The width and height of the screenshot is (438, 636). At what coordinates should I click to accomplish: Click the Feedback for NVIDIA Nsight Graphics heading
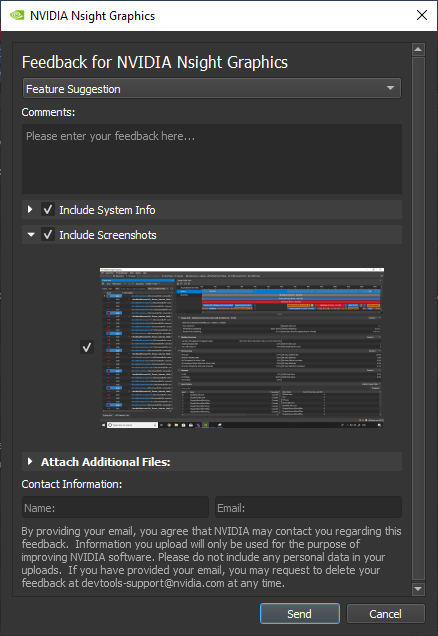(x=155, y=62)
